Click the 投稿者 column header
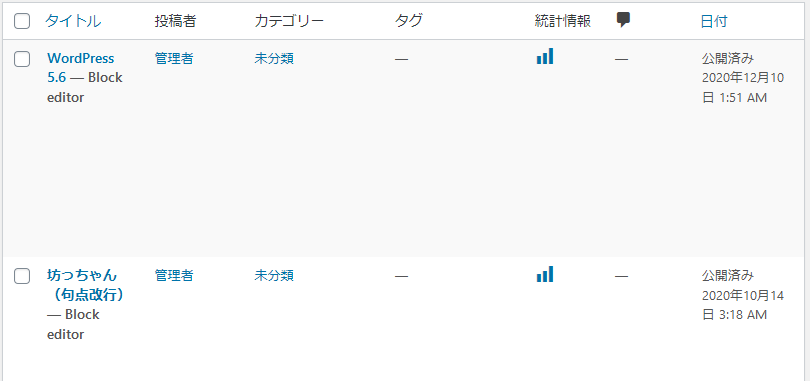 175,21
